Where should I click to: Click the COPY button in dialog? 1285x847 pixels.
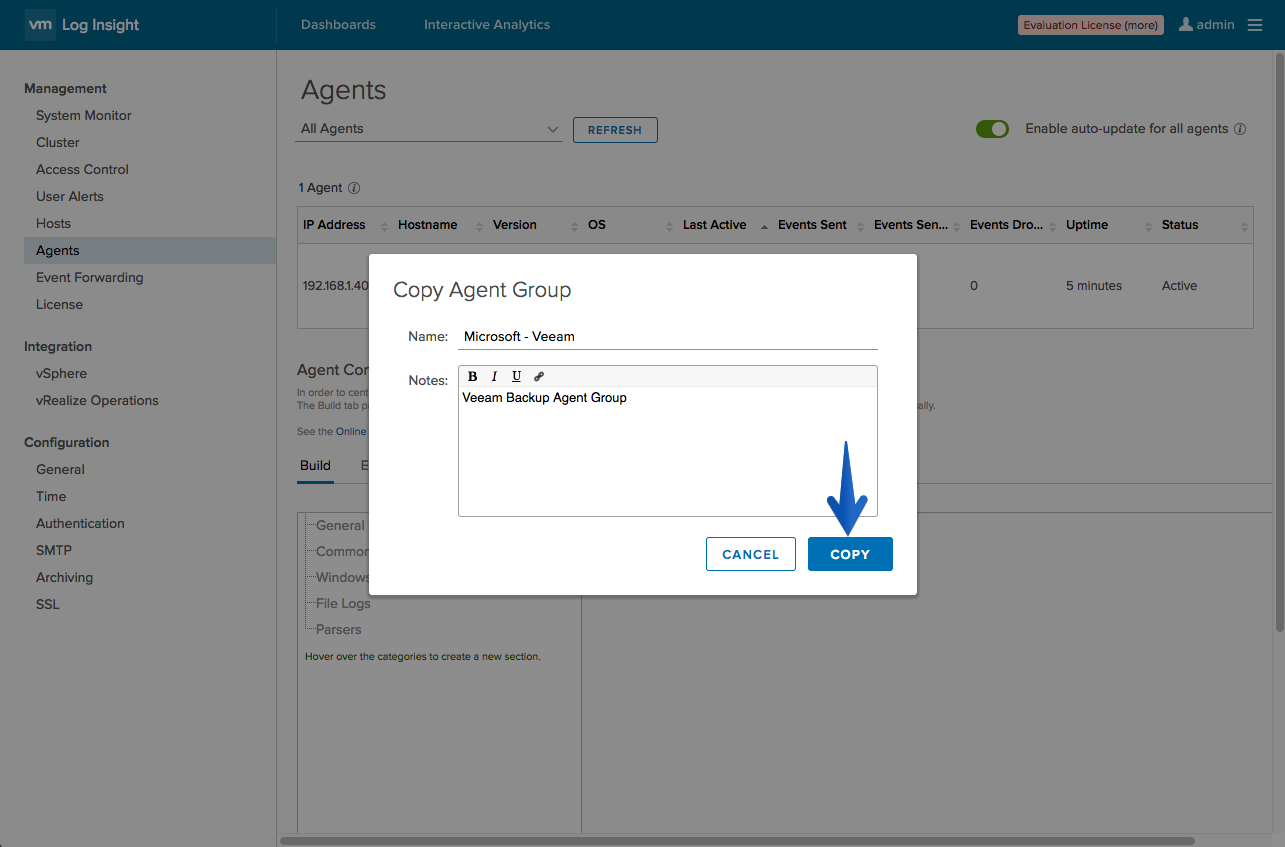pyautogui.click(x=850, y=554)
